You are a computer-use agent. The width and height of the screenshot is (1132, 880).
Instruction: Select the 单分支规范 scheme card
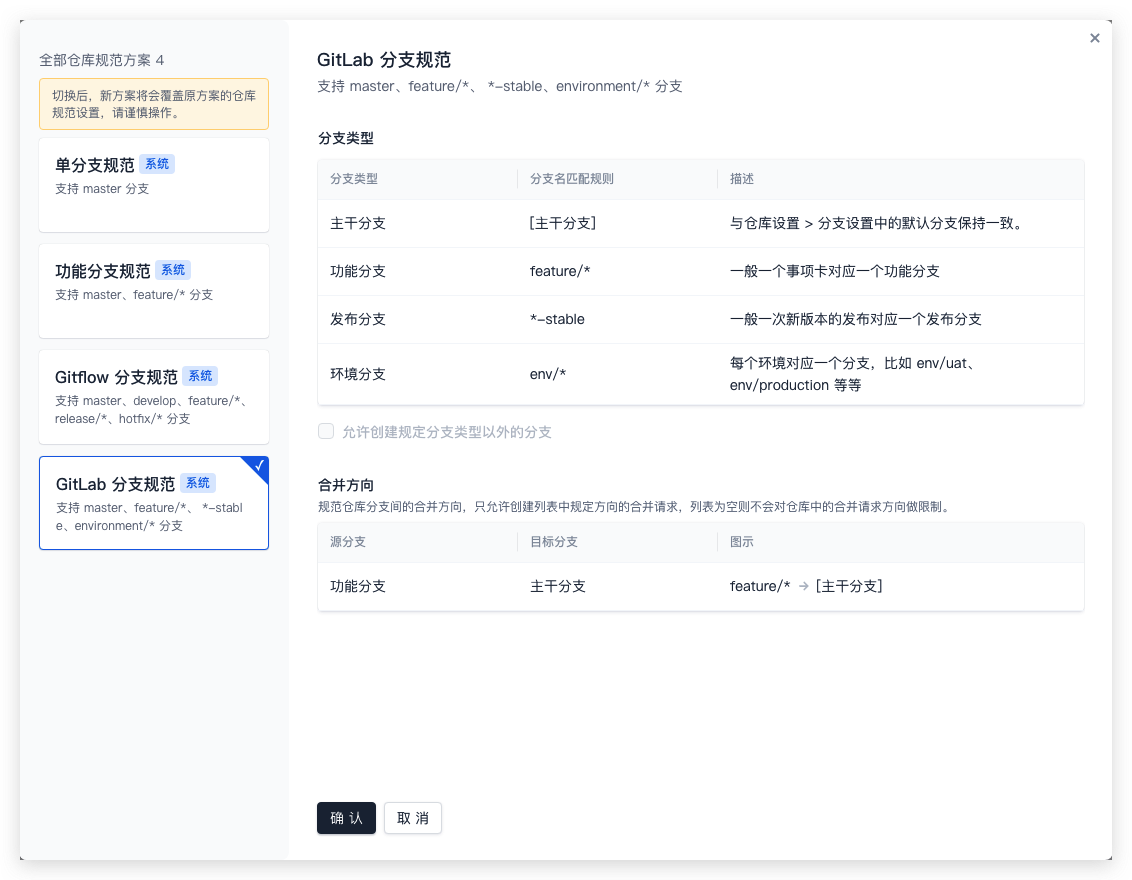pyautogui.click(x=154, y=185)
